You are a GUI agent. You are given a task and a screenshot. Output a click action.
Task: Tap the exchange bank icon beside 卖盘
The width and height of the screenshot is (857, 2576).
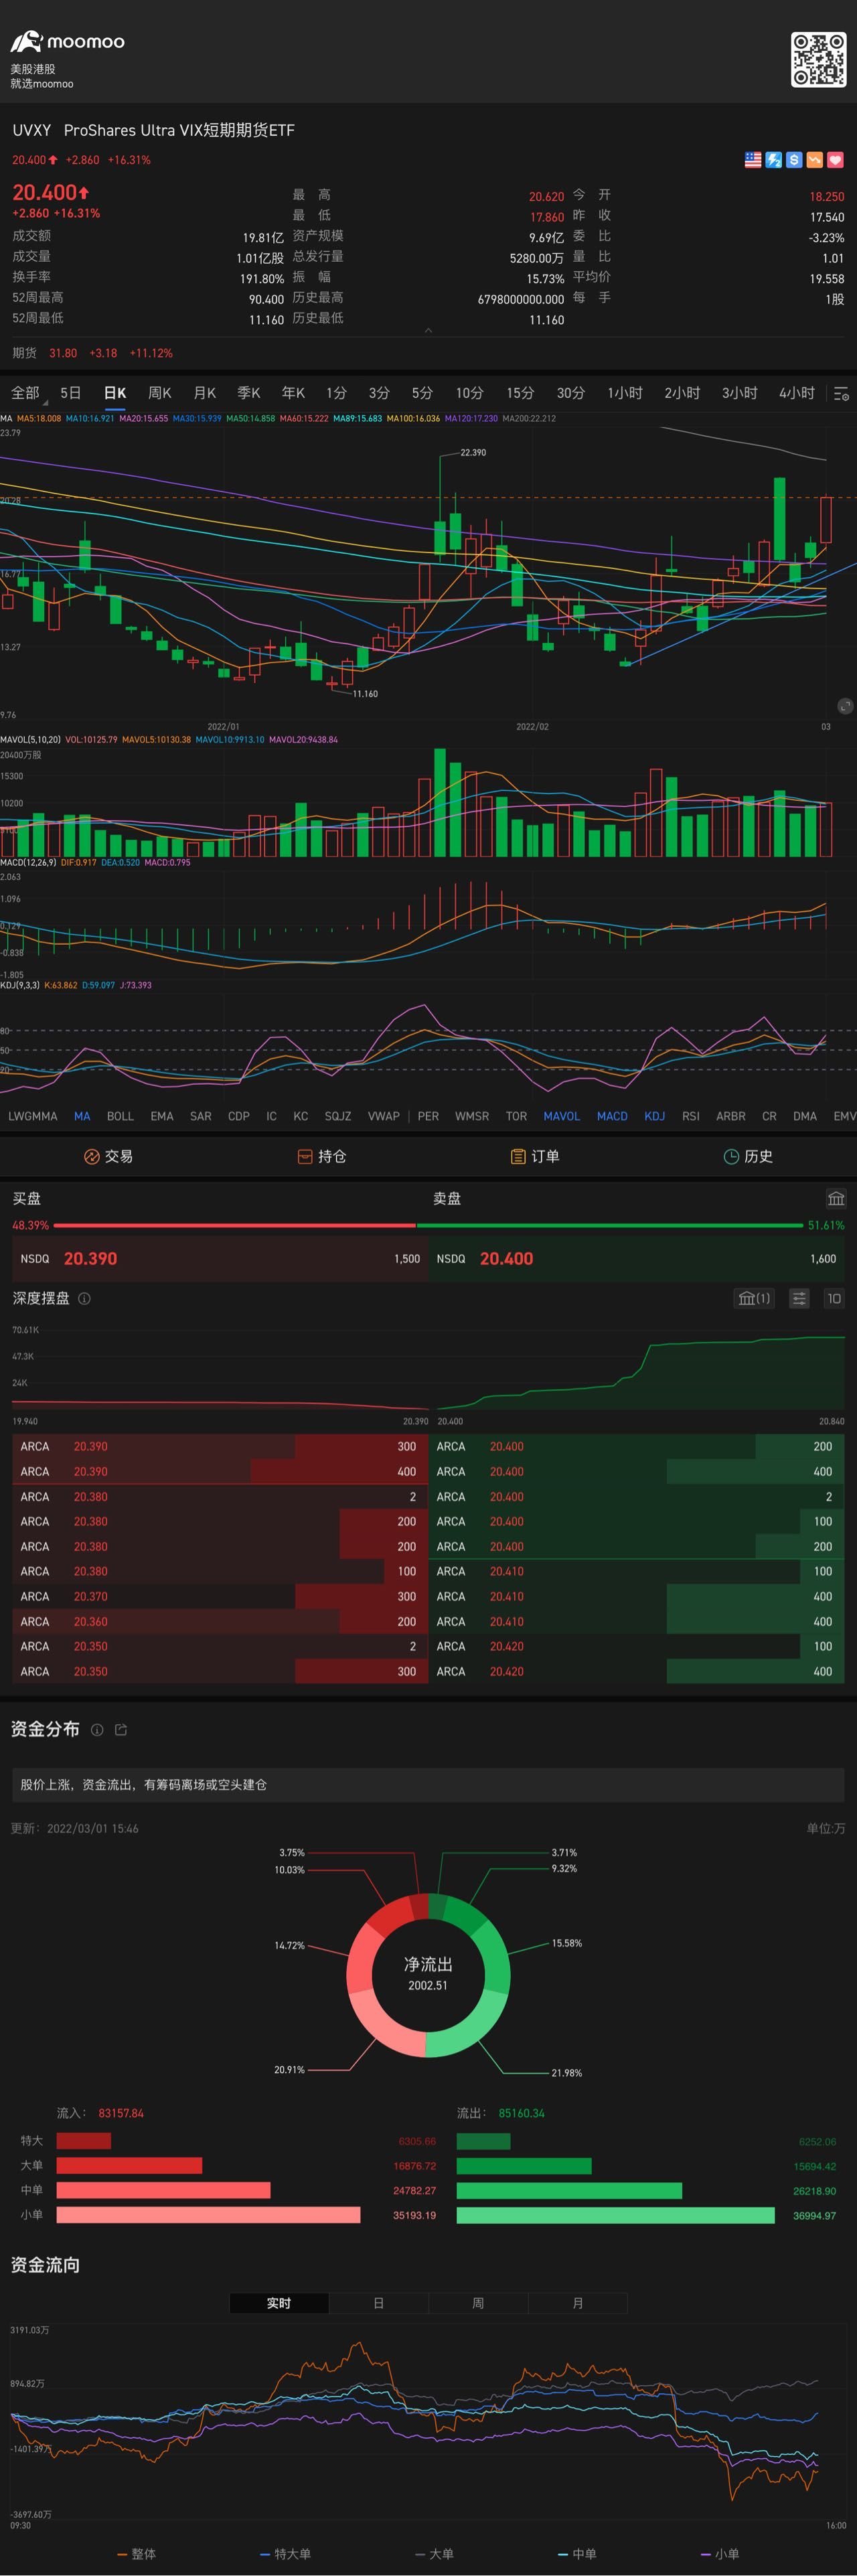click(836, 1198)
